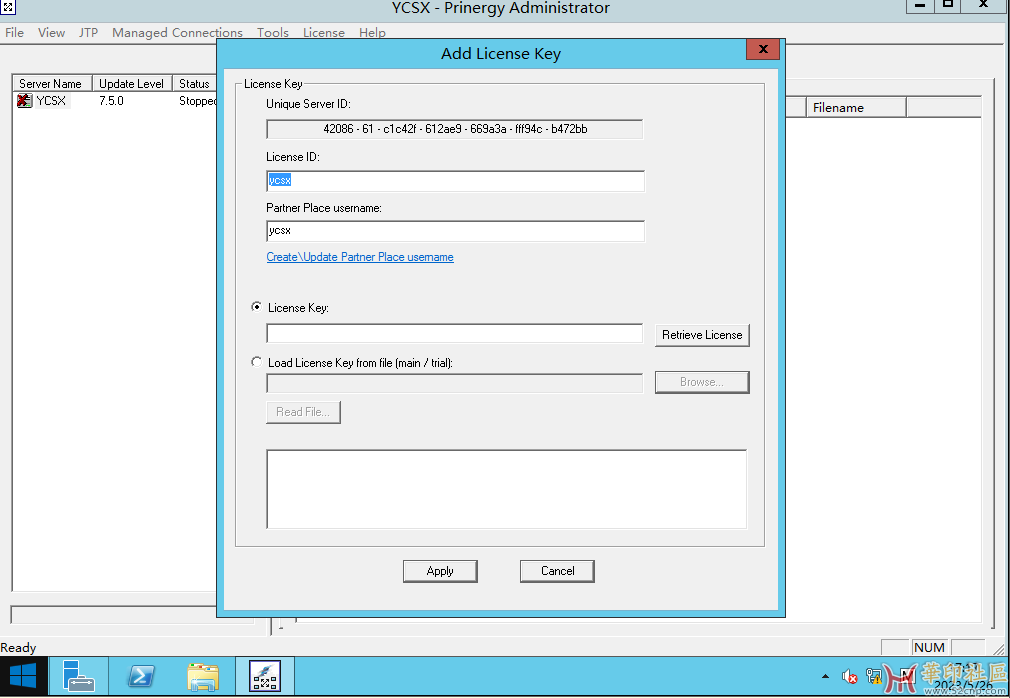
Task: Open the License menu
Action: pos(323,32)
